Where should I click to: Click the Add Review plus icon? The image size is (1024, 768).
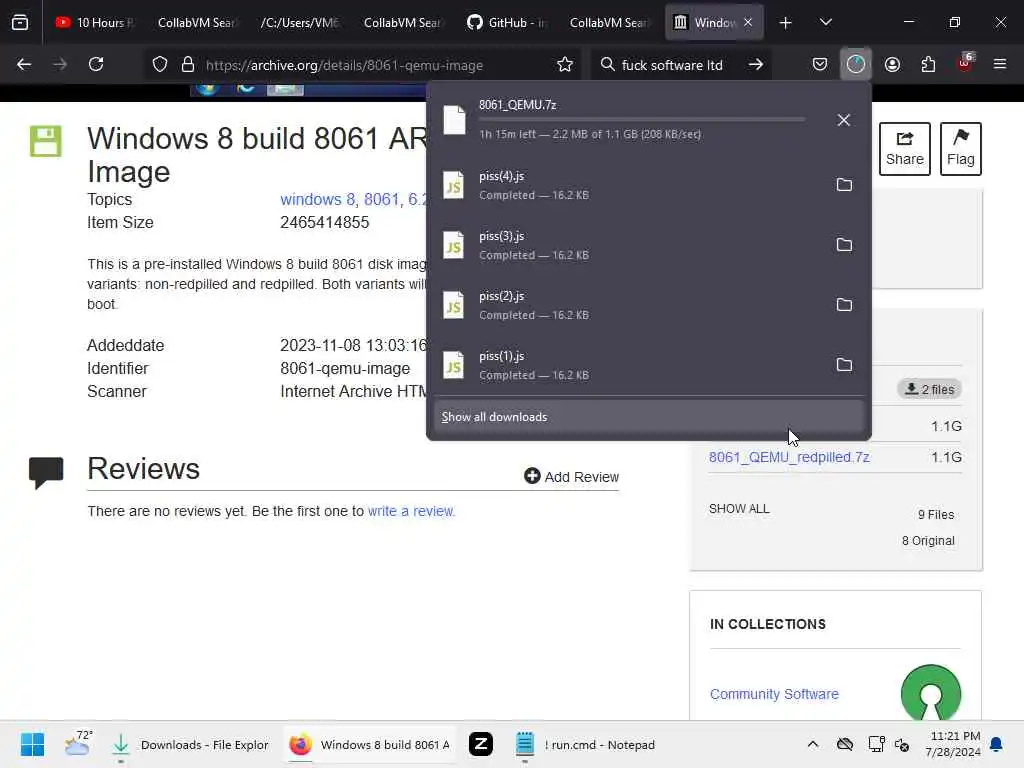tap(532, 476)
